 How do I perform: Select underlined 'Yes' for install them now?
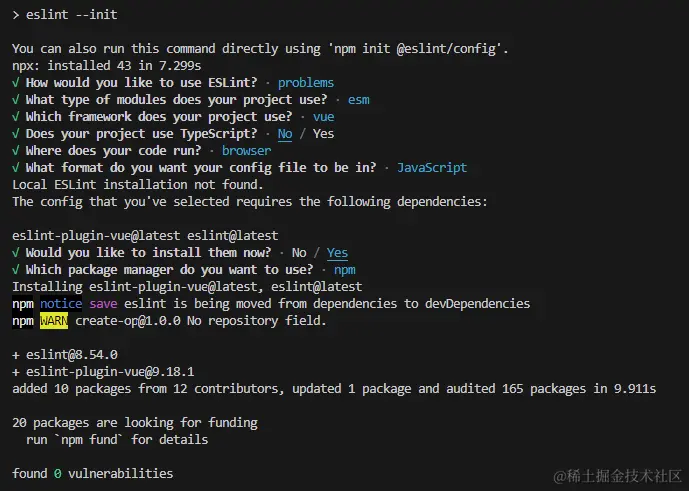tap(337, 253)
